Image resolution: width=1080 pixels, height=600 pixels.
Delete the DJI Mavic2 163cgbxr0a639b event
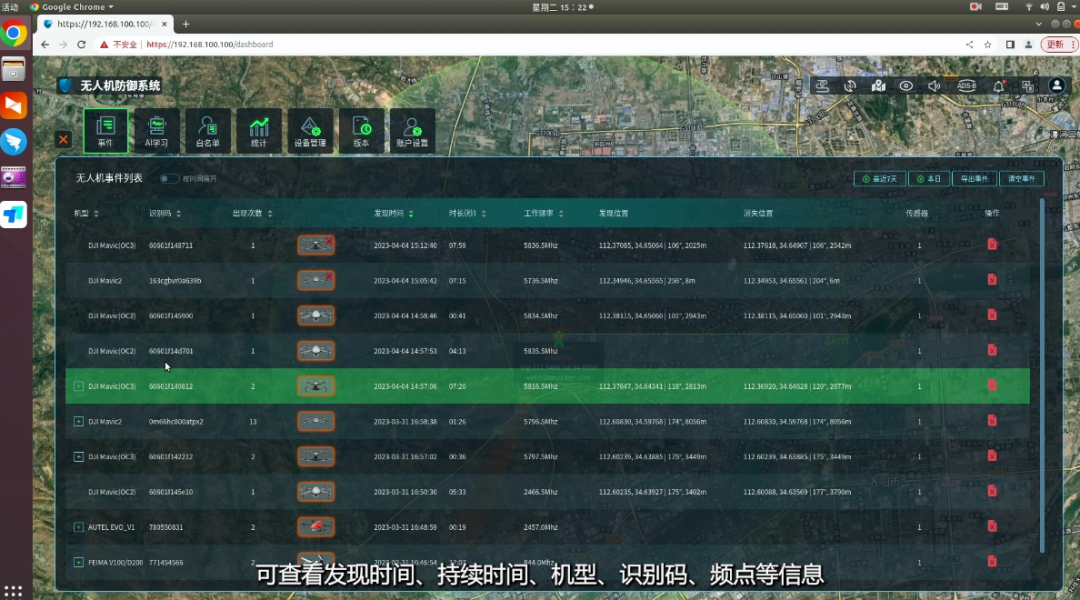(x=992, y=280)
